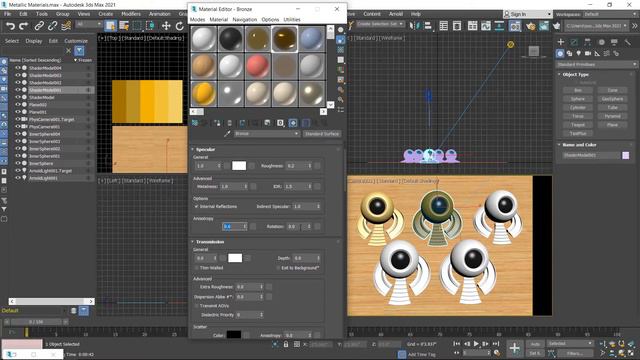Select the Lights category in Create panel
The width and height of the screenshot is (640, 360).
click(x=578, y=53)
